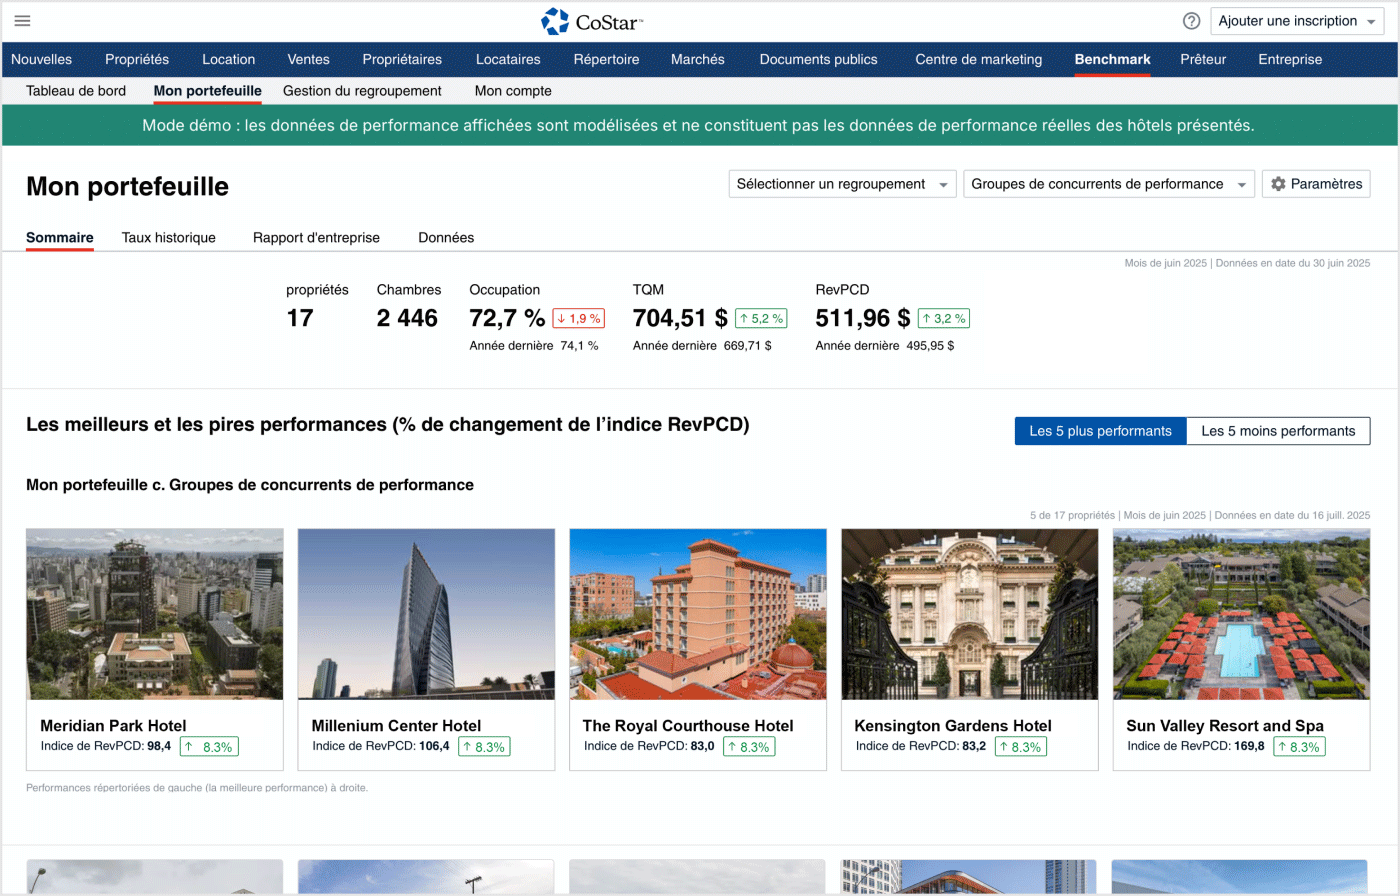Click the Paramètres gear button

coord(1316,184)
